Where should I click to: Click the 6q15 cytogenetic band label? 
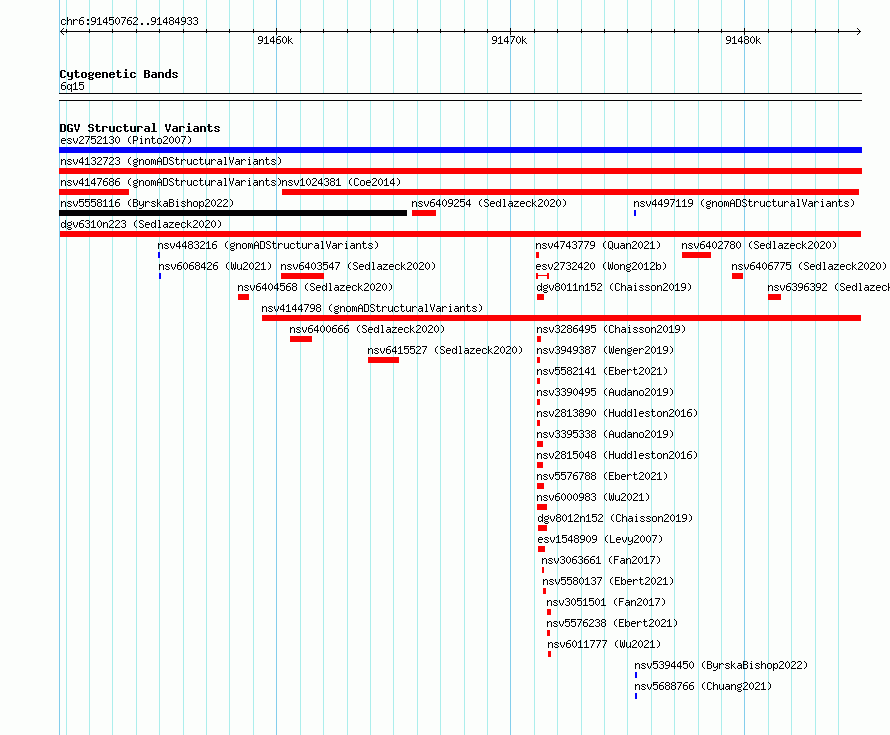[x=72, y=86]
